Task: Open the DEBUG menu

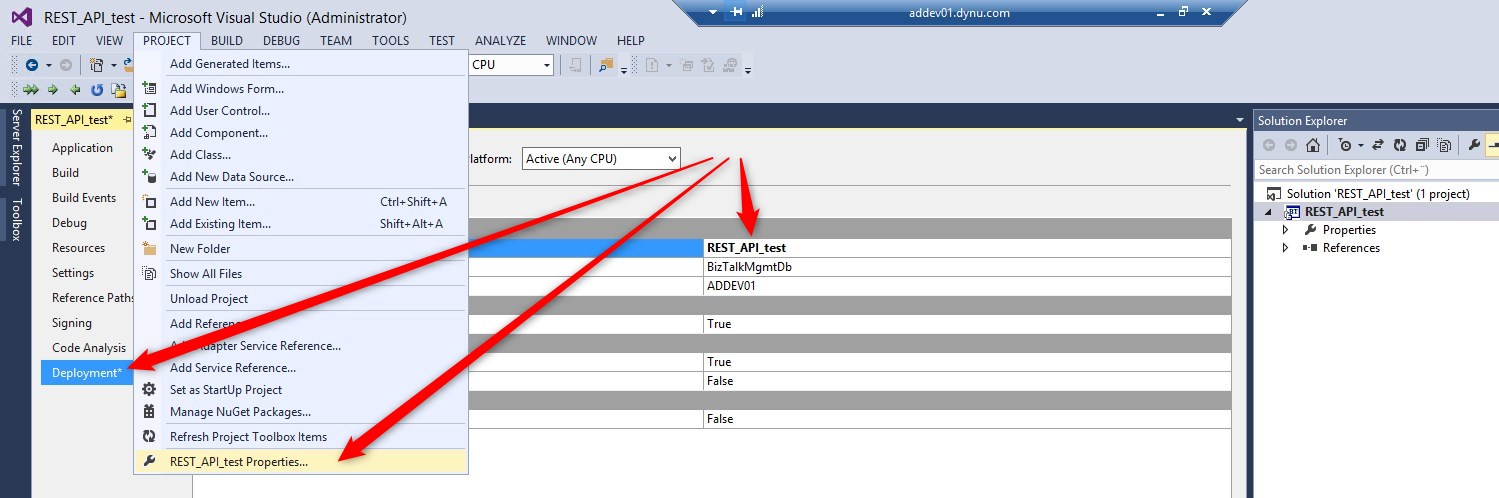Action: tap(281, 41)
